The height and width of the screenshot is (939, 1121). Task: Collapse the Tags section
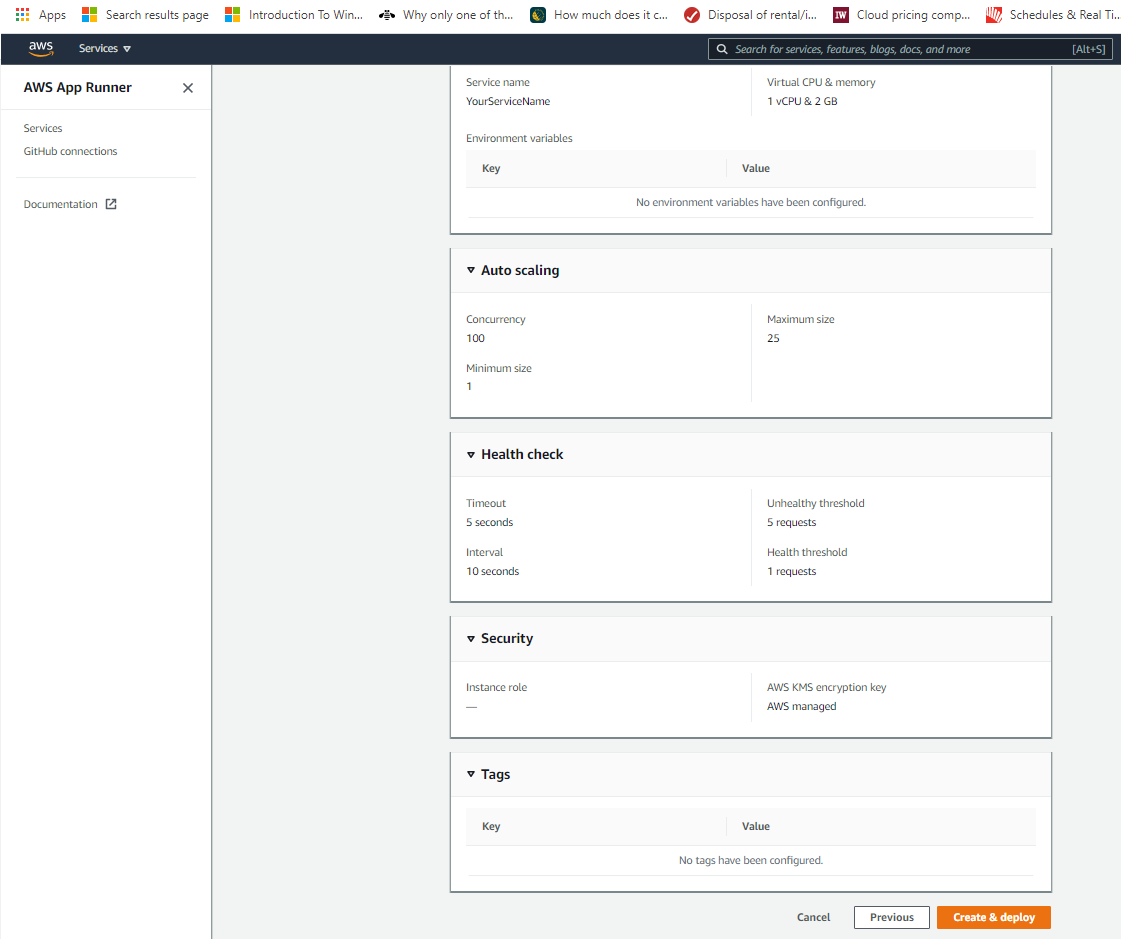(470, 774)
